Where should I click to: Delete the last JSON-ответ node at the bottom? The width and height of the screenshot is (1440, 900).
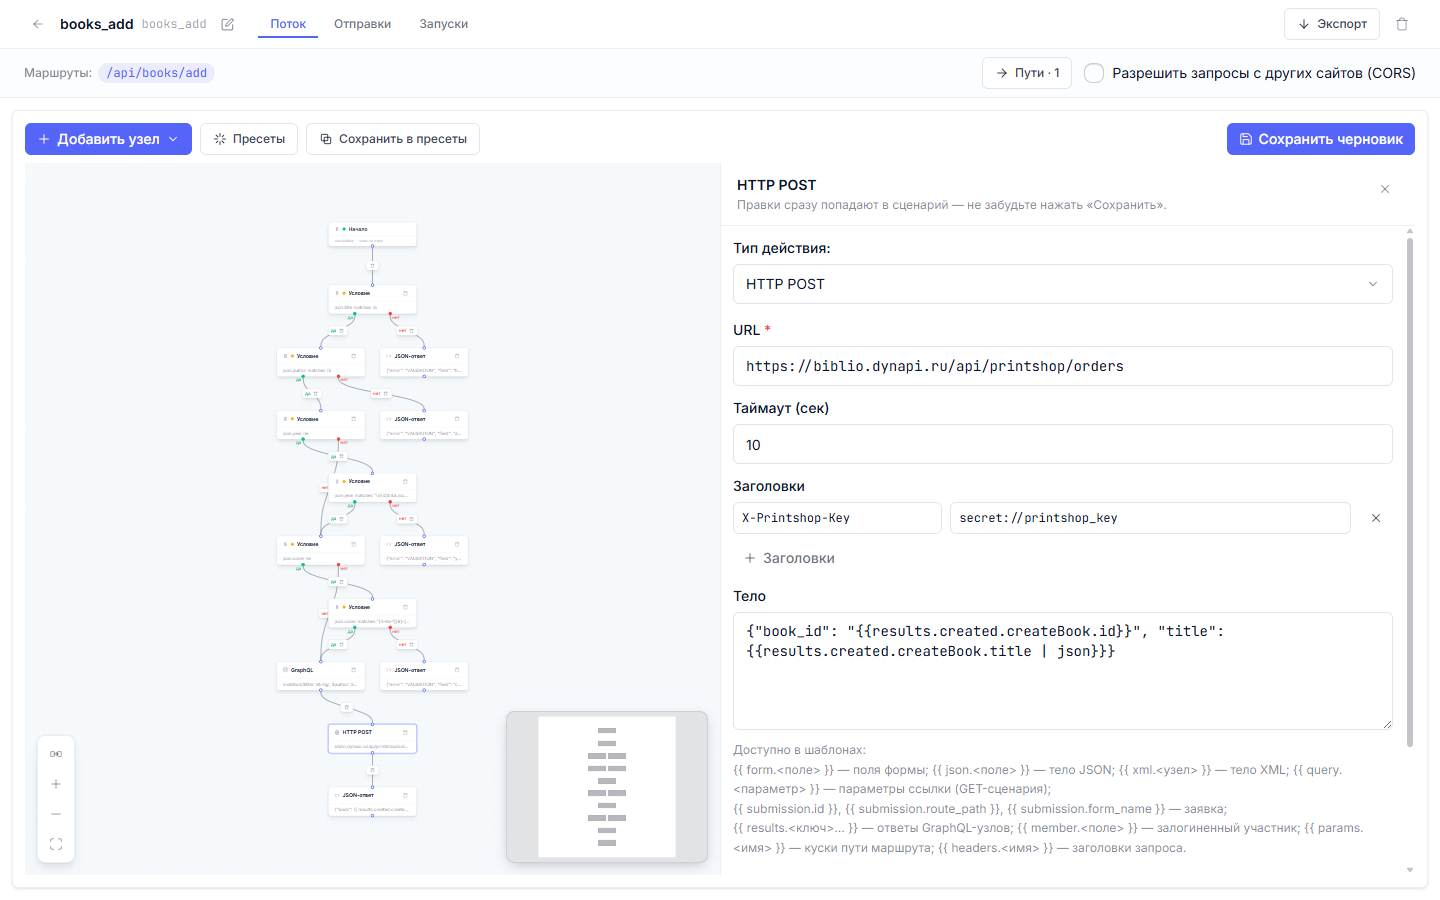click(x=405, y=795)
